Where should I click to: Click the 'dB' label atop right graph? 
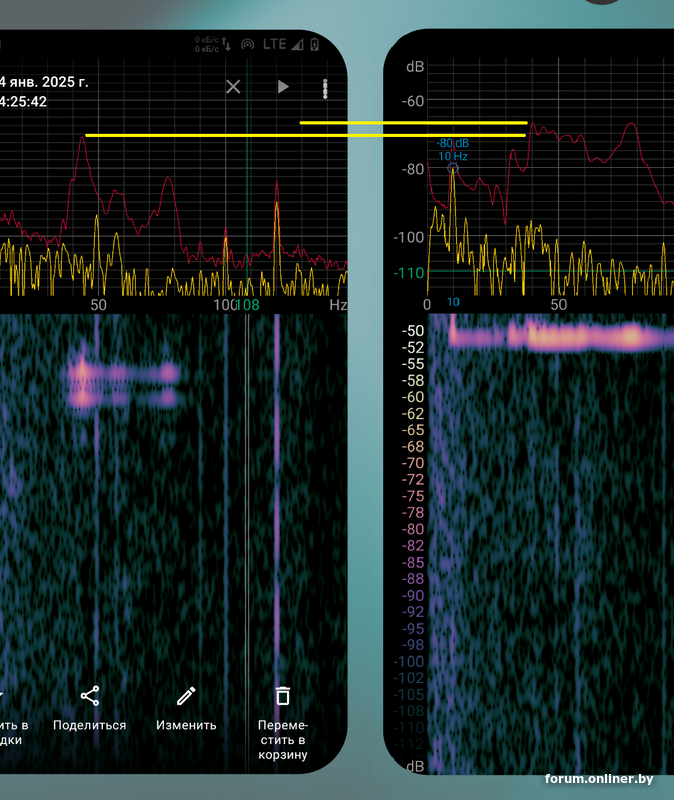coord(415,67)
